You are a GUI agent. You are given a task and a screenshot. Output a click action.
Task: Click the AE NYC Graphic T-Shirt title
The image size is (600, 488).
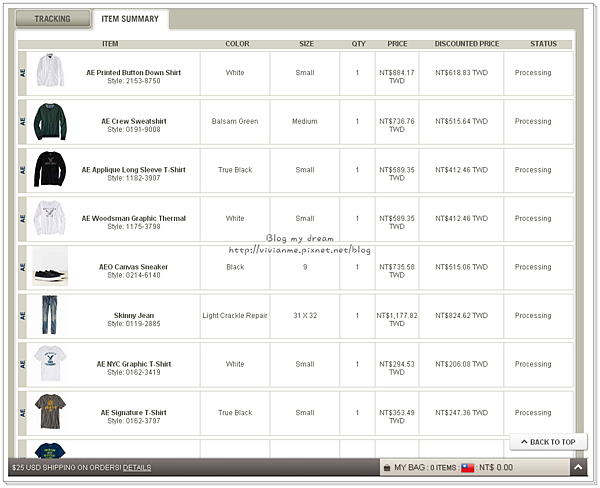coord(134,364)
